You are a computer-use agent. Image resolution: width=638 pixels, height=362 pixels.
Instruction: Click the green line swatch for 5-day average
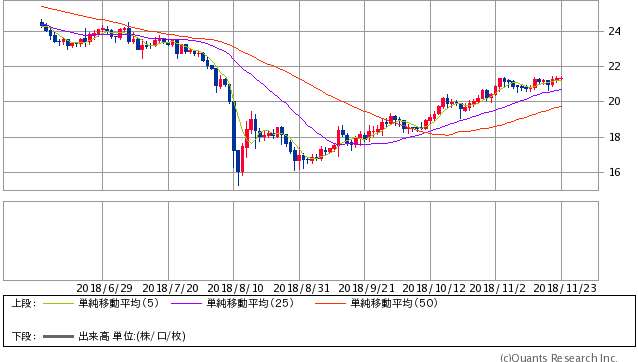point(58,303)
